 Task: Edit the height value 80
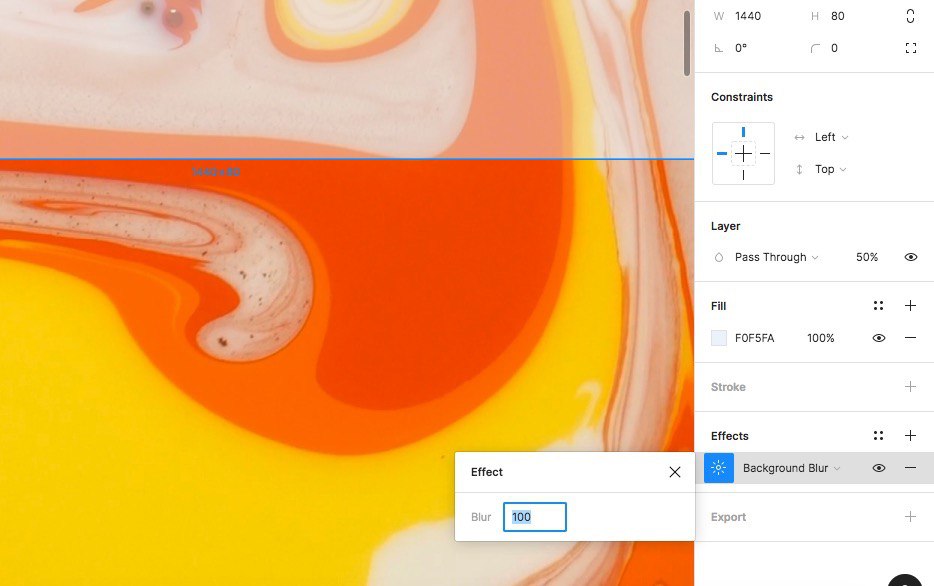pyautogui.click(x=838, y=16)
